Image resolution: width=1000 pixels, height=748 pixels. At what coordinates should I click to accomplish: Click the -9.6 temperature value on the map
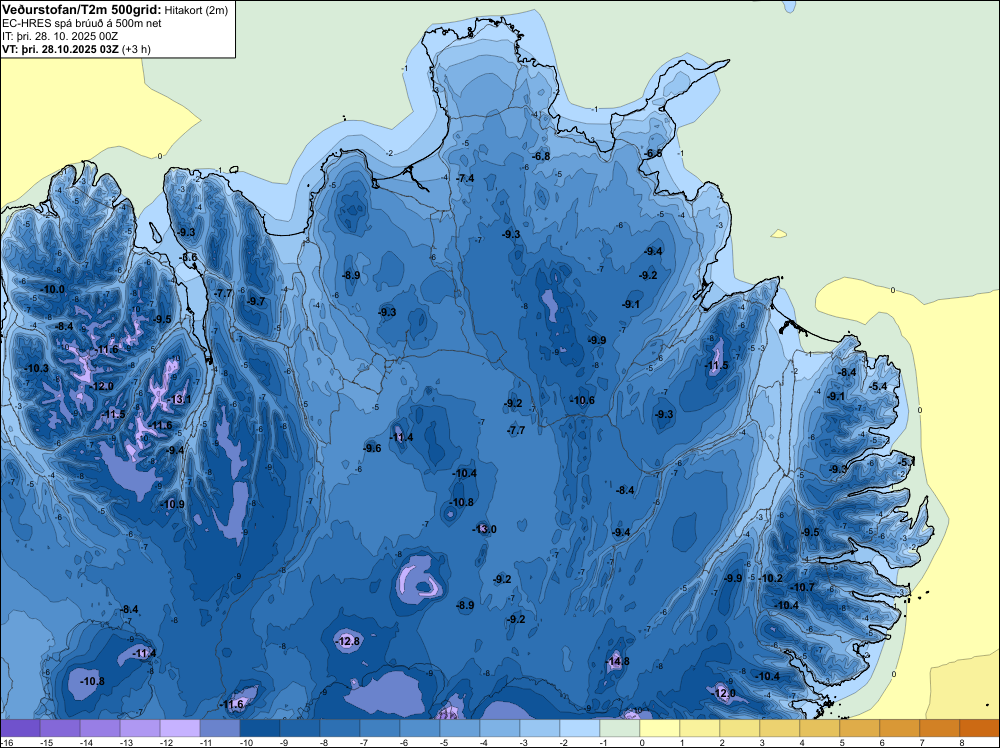click(372, 448)
